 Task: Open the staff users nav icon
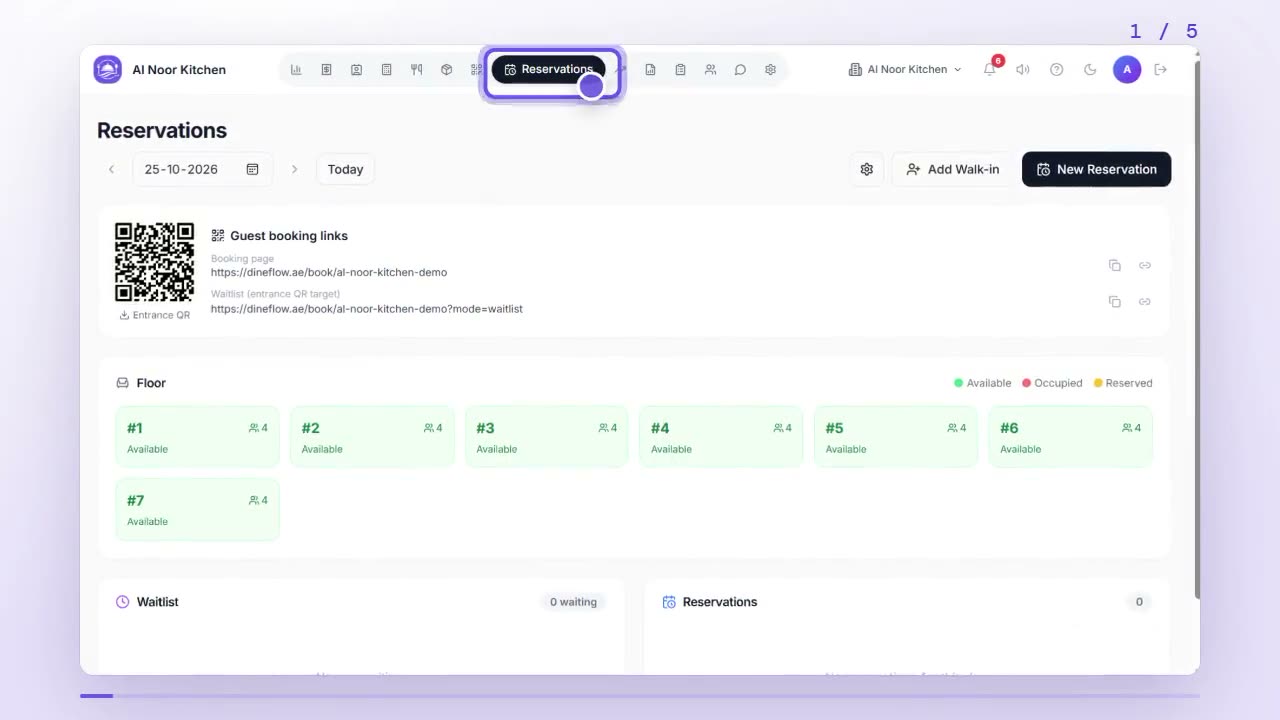coord(710,70)
